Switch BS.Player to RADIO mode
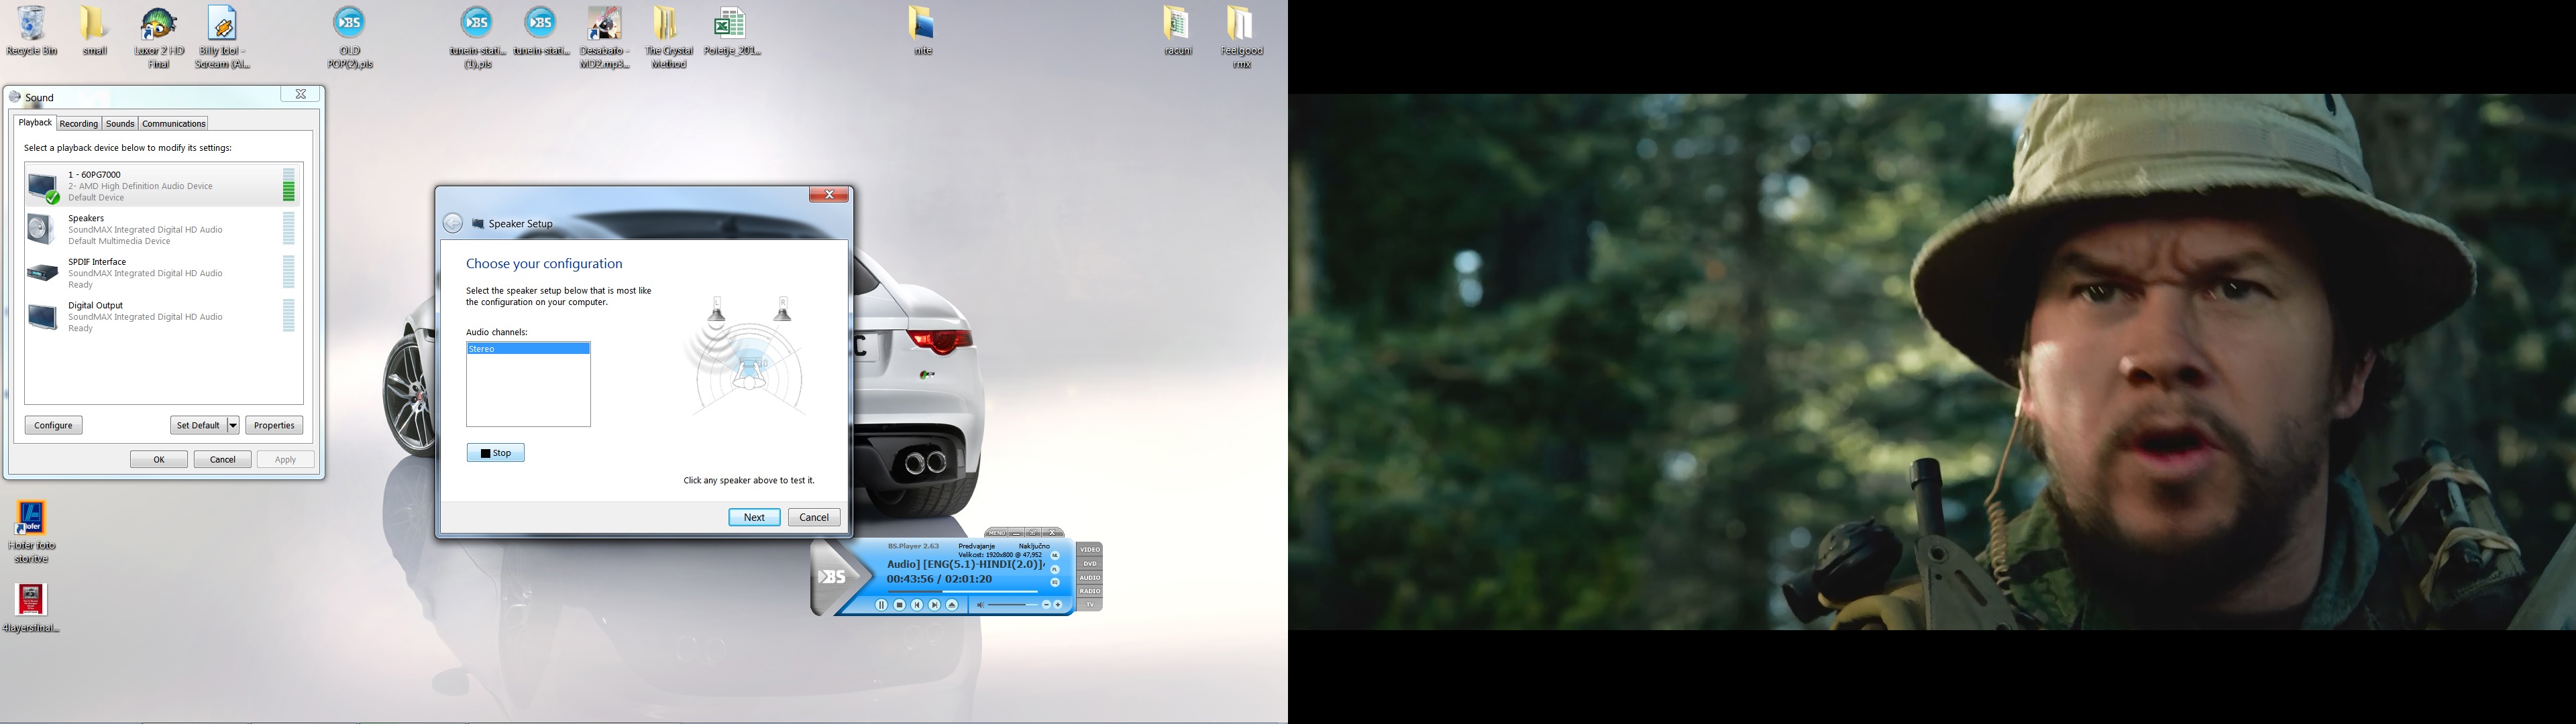Viewport: 2576px width, 724px height. tap(1090, 592)
